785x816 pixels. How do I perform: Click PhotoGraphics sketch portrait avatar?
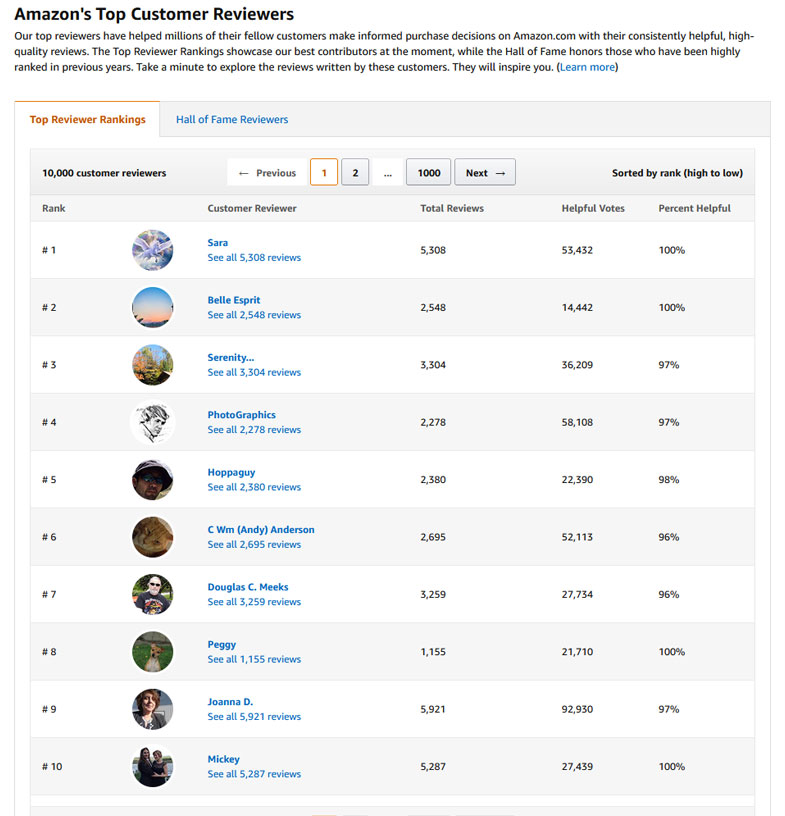[152, 422]
